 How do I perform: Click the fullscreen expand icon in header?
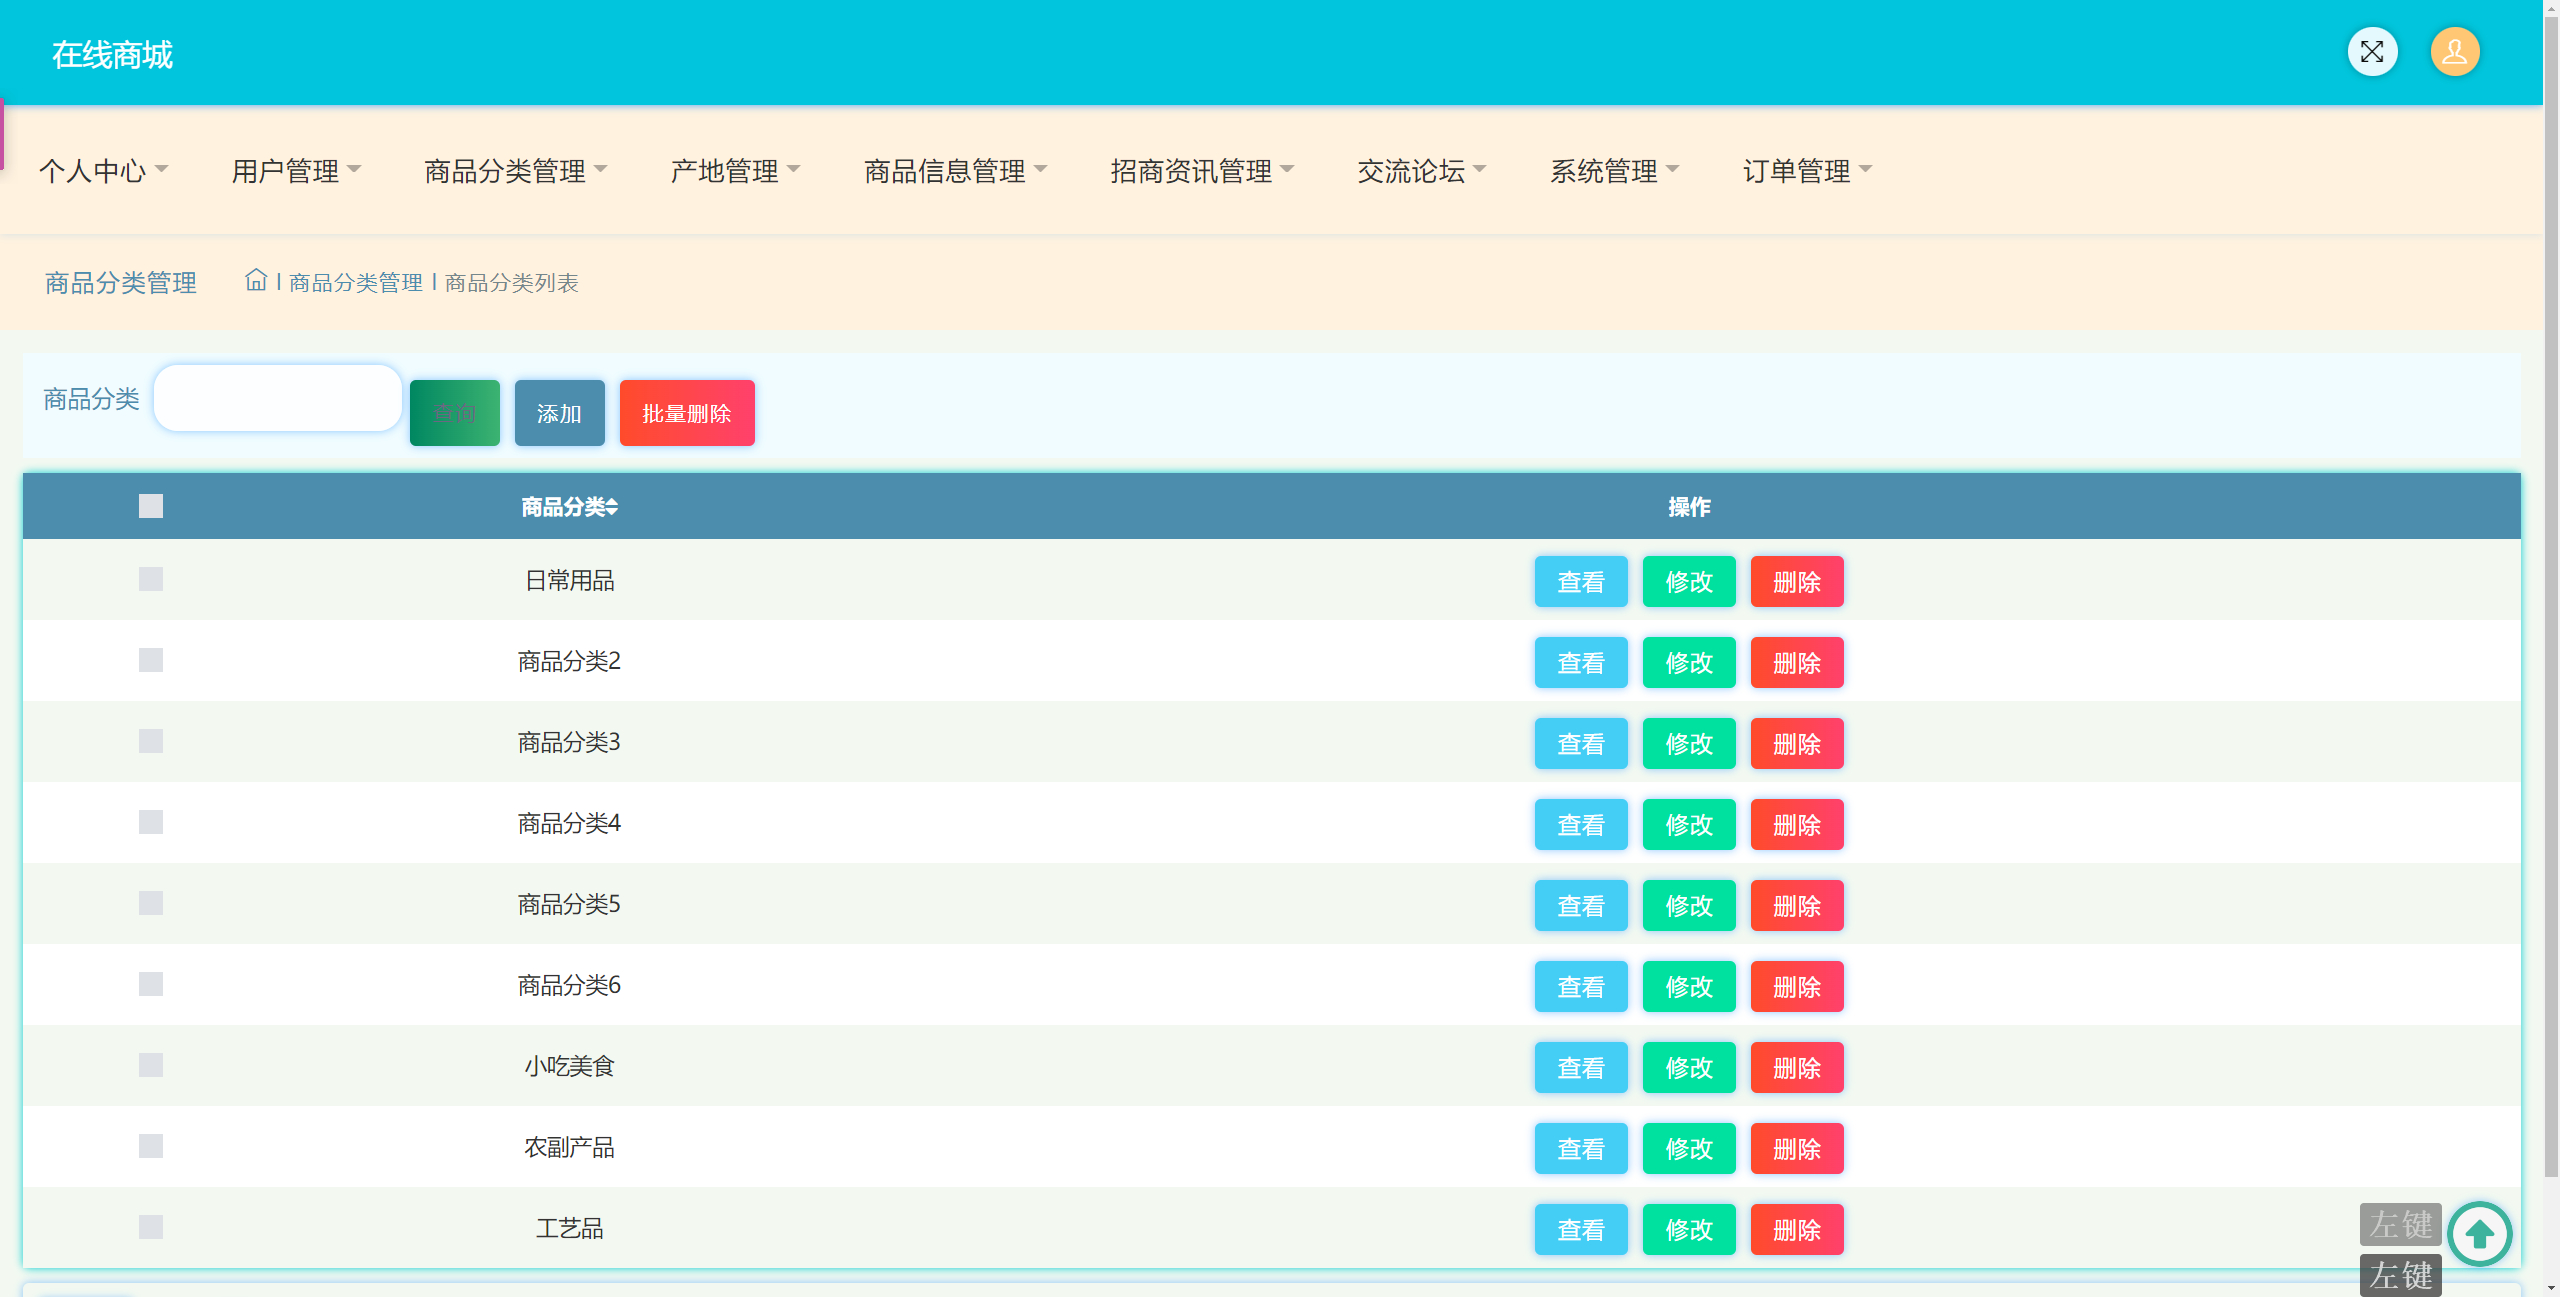(x=2374, y=51)
